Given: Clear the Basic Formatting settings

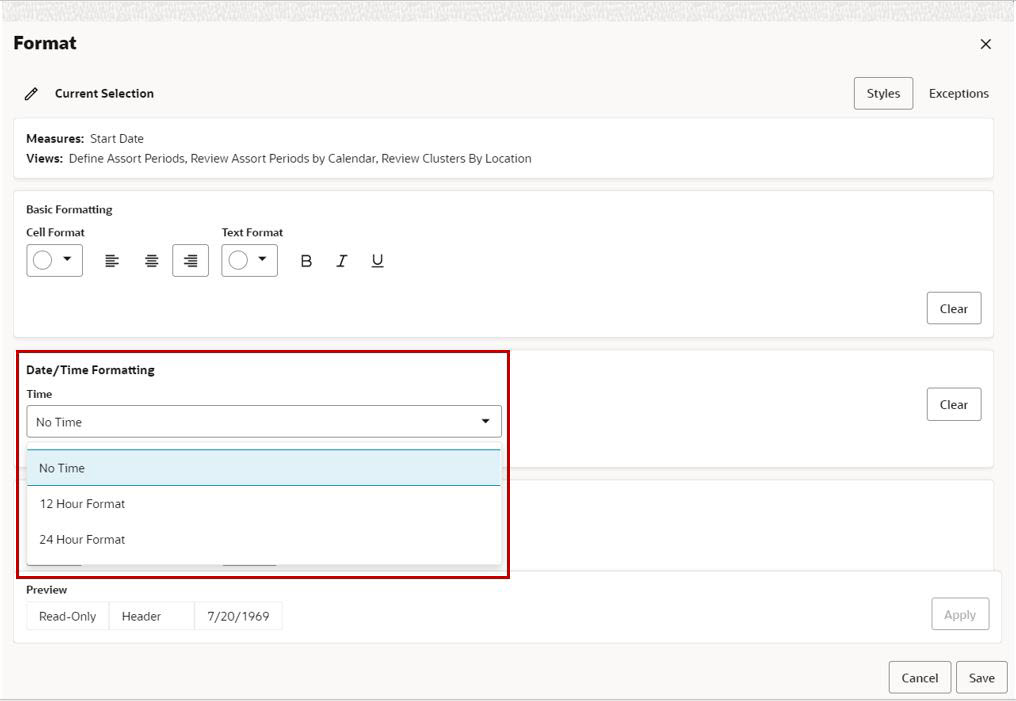Looking at the screenshot, I should [x=953, y=308].
